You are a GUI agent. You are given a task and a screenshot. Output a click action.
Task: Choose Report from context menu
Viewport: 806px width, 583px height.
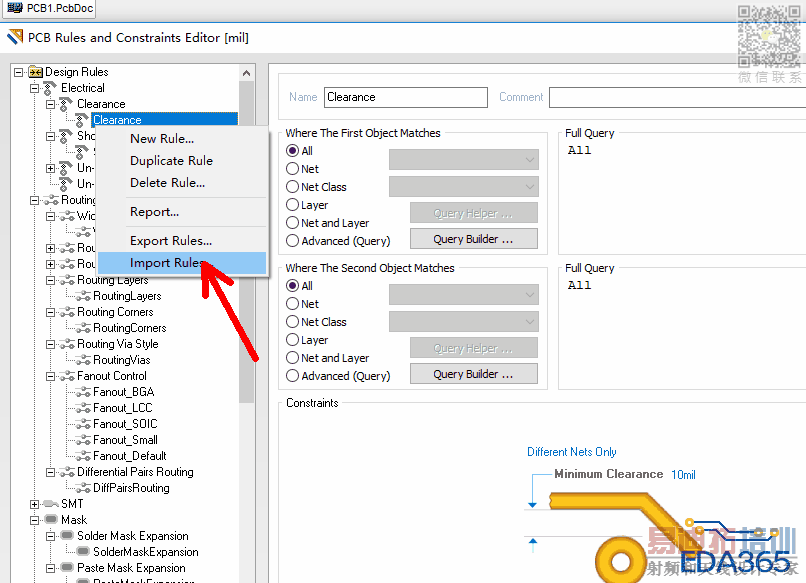(182, 212)
